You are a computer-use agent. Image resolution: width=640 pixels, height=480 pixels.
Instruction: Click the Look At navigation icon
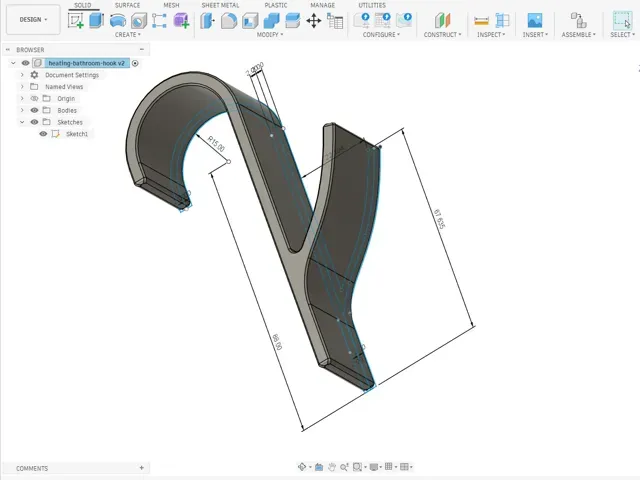319,467
